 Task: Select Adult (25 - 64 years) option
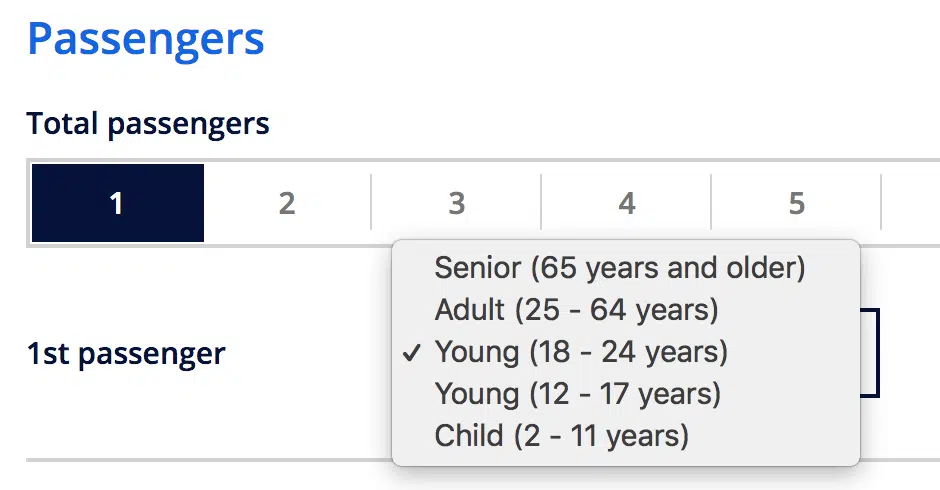577,310
